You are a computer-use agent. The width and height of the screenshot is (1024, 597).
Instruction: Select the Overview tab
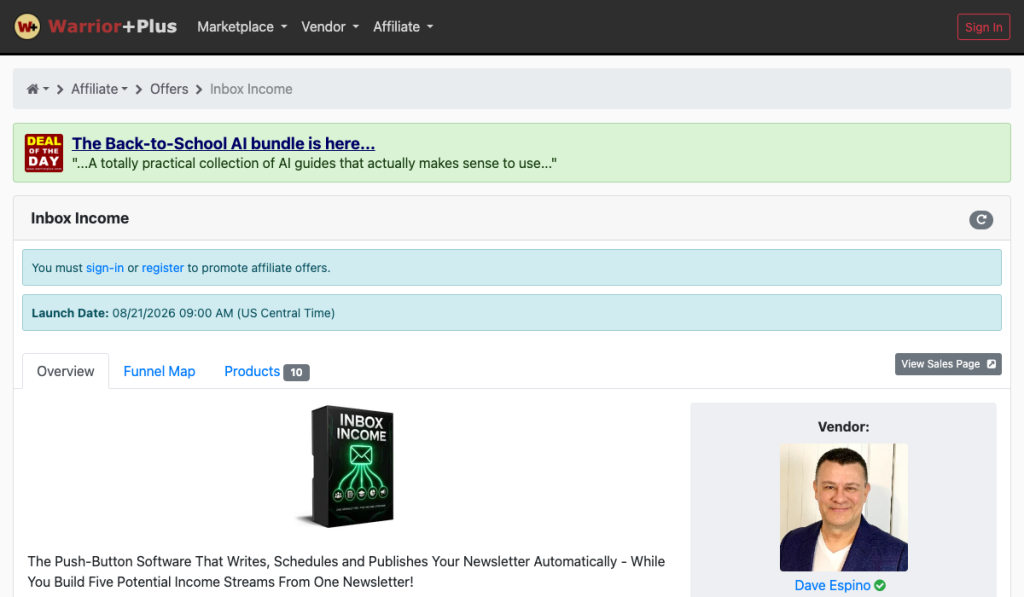tap(65, 371)
